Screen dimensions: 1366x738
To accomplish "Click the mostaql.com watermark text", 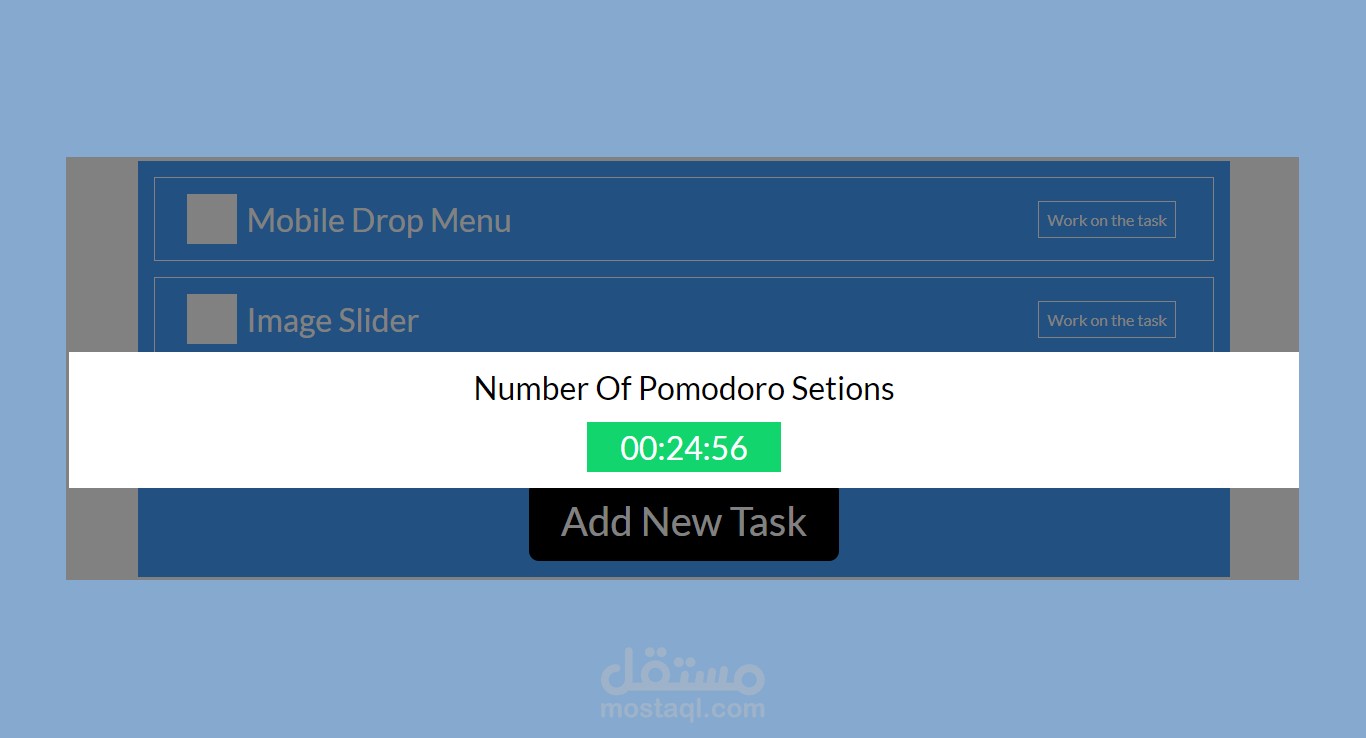I will click(683, 709).
